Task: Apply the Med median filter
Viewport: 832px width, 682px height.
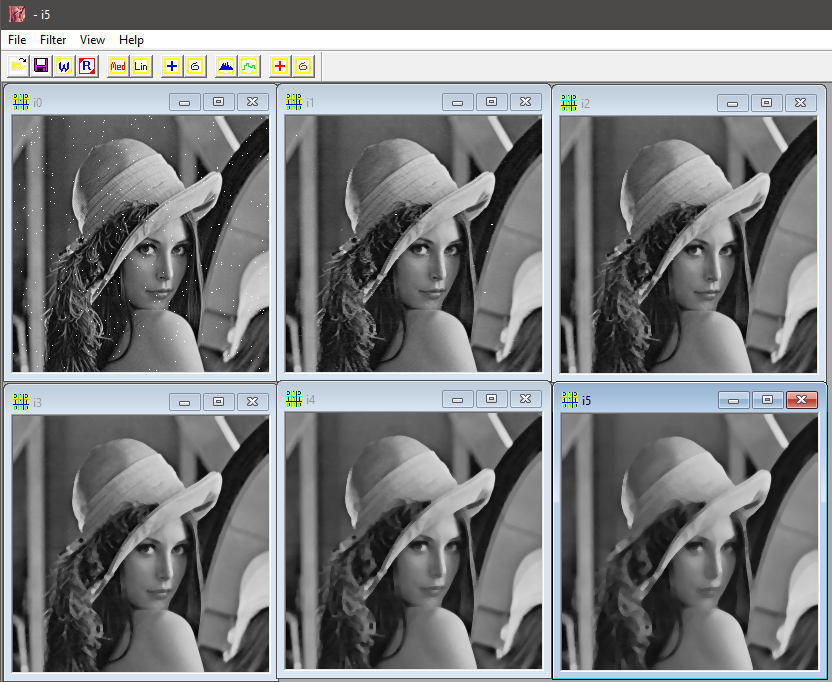Action: [118, 66]
